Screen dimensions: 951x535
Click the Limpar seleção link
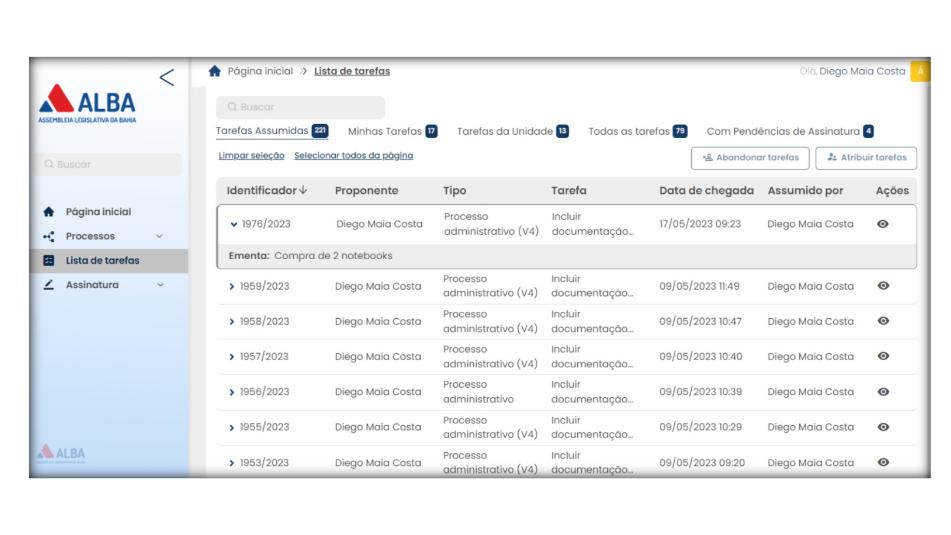(x=250, y=154)
